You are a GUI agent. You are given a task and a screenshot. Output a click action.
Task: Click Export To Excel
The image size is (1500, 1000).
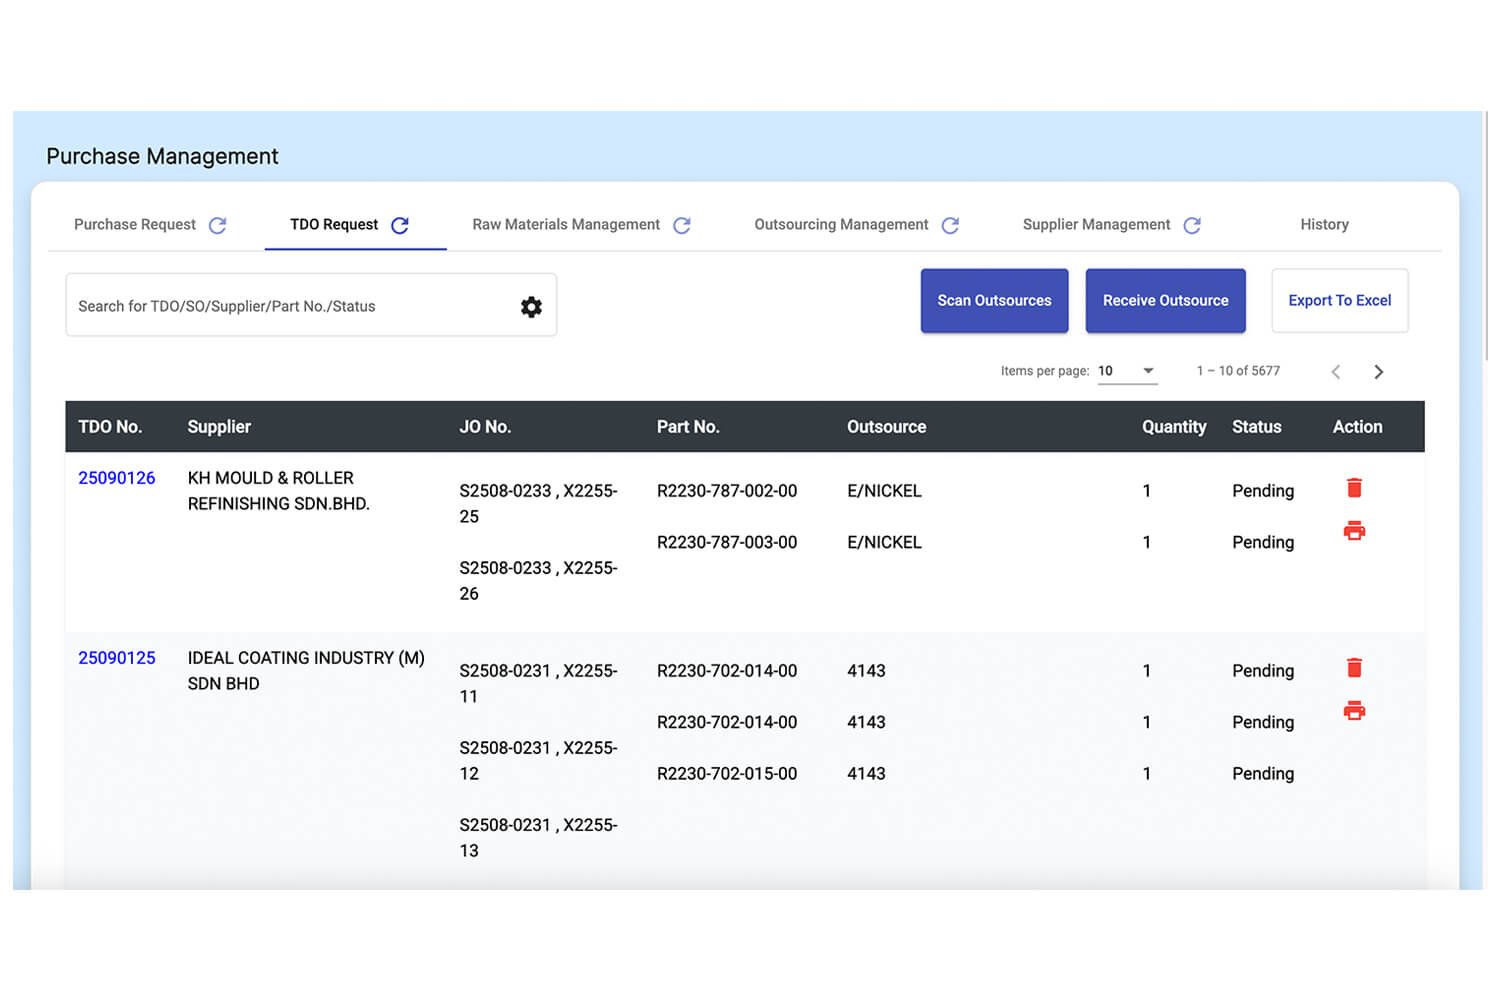click(x=1339, y=301)
